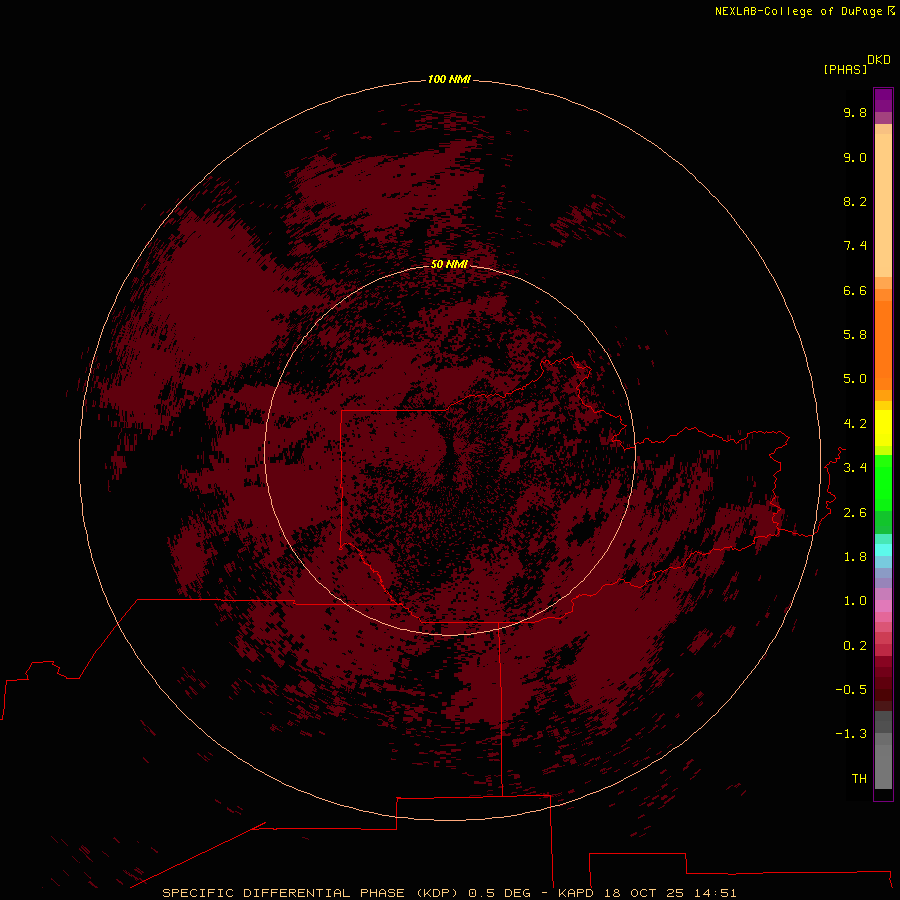Click the radar site center of the sweep
900x900 pixels.
click(x=450, y=451)
